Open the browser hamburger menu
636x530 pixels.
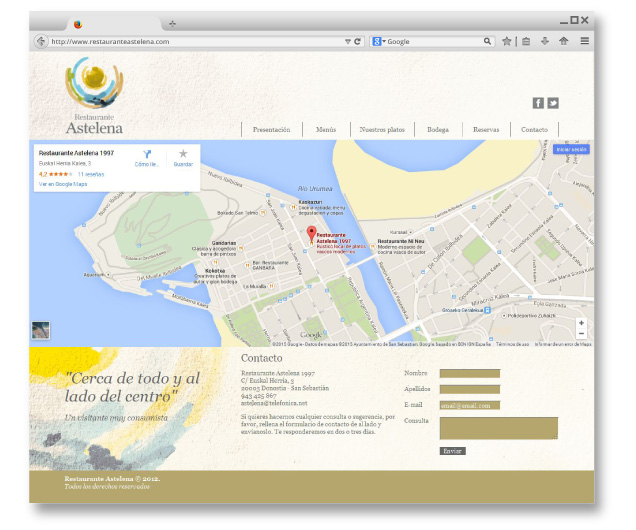tap(584, 41)
